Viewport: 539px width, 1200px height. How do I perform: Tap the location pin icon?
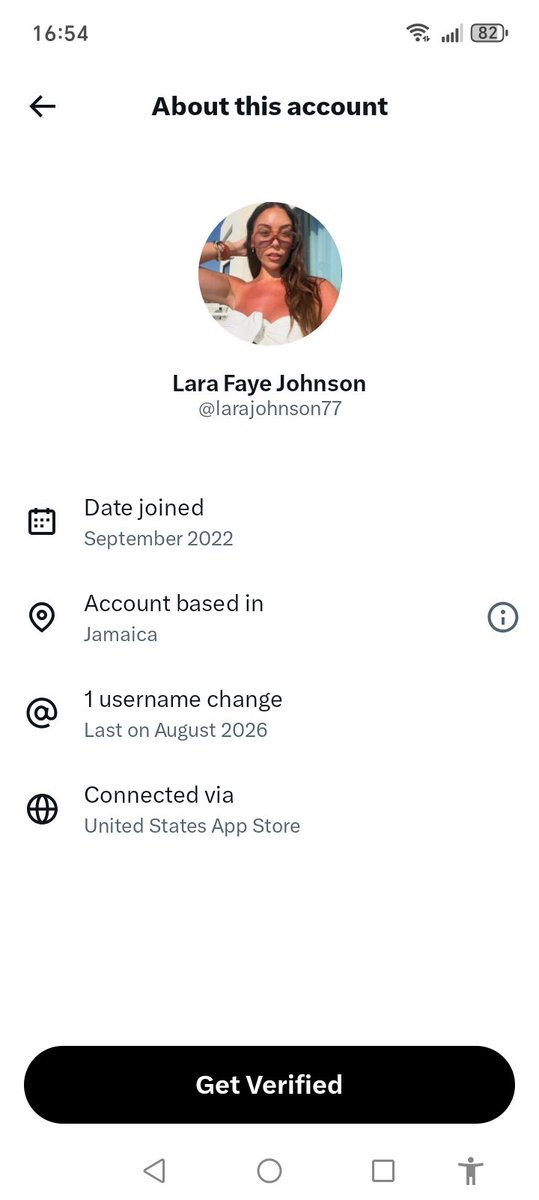point(42,618)
